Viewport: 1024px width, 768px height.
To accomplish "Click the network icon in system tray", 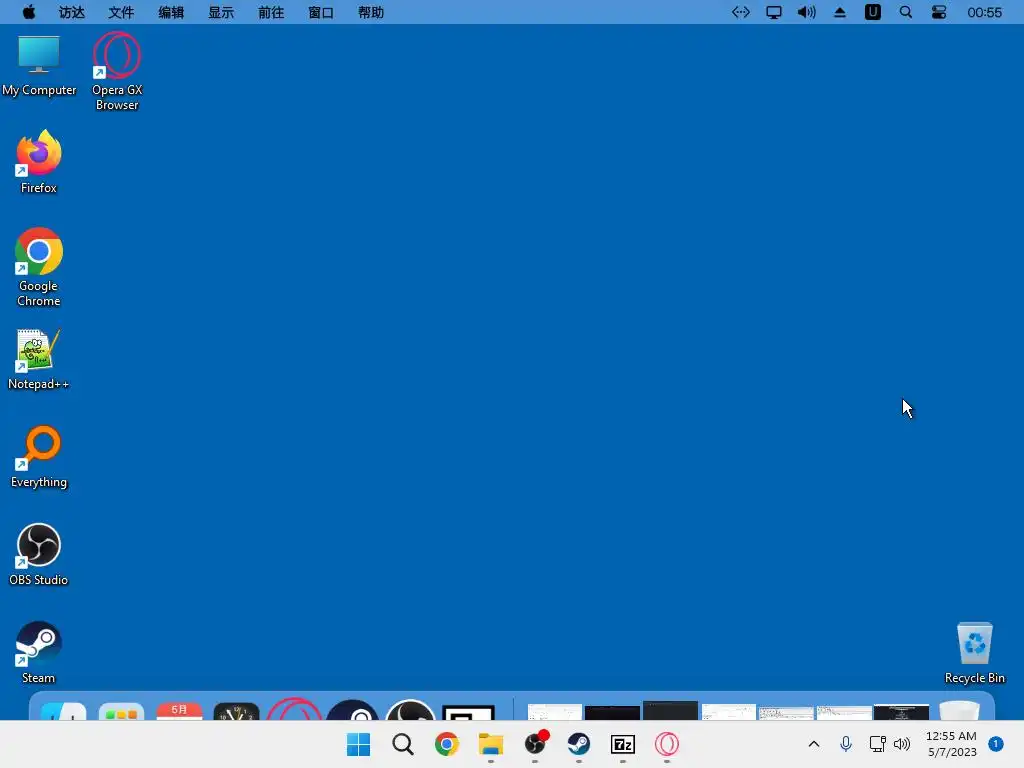I will [x=877, y=744].
